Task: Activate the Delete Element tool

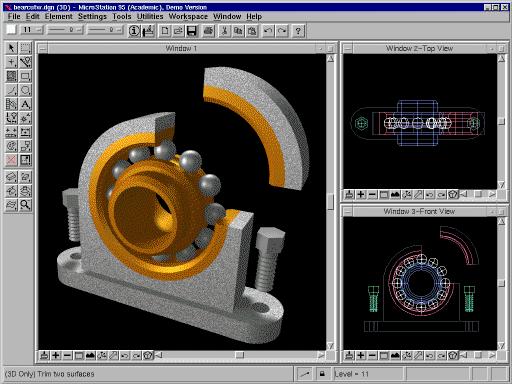Action: (x=11, y=160)
